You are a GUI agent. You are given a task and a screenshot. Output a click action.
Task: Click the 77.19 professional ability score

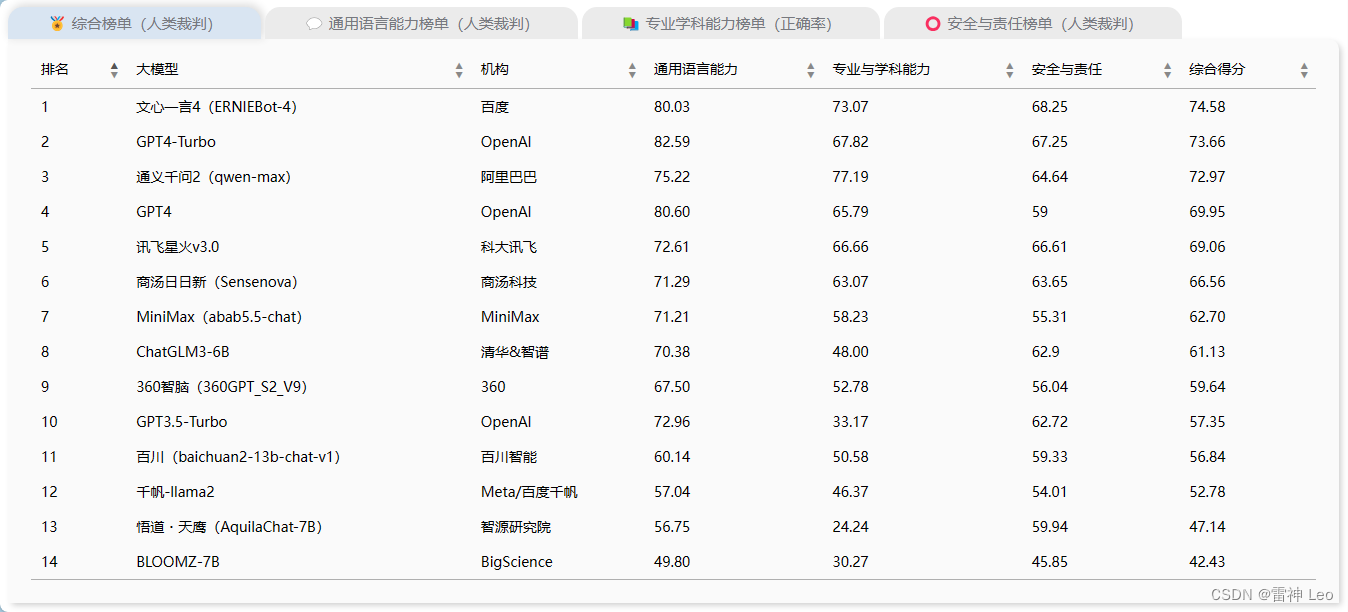[851, 177]
